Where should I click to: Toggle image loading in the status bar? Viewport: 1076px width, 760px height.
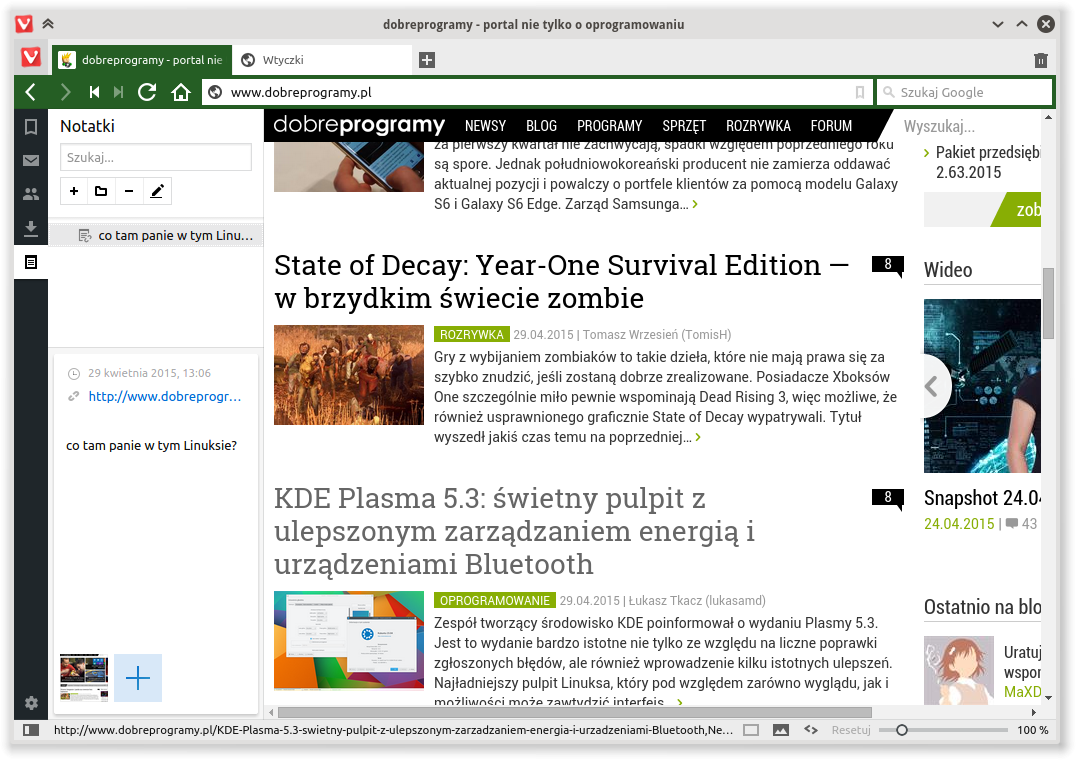(781, 730)
